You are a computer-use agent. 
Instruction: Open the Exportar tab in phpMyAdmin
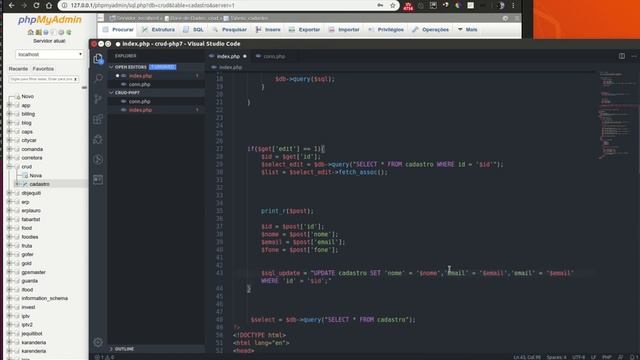pos(304,30)
